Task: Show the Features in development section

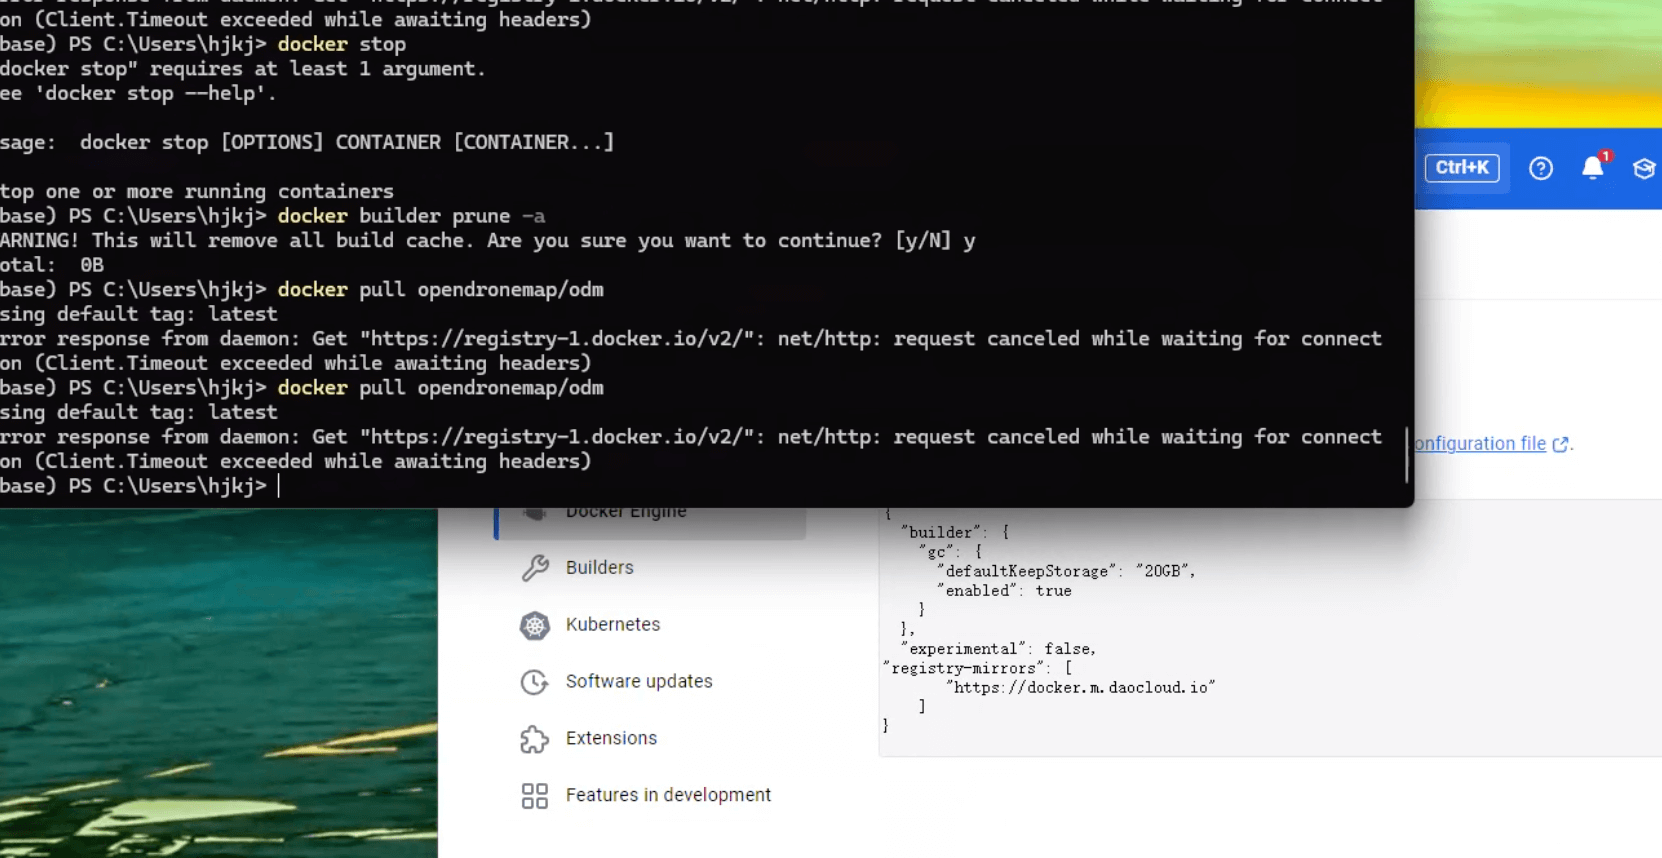Action: [x=668, y=796]
